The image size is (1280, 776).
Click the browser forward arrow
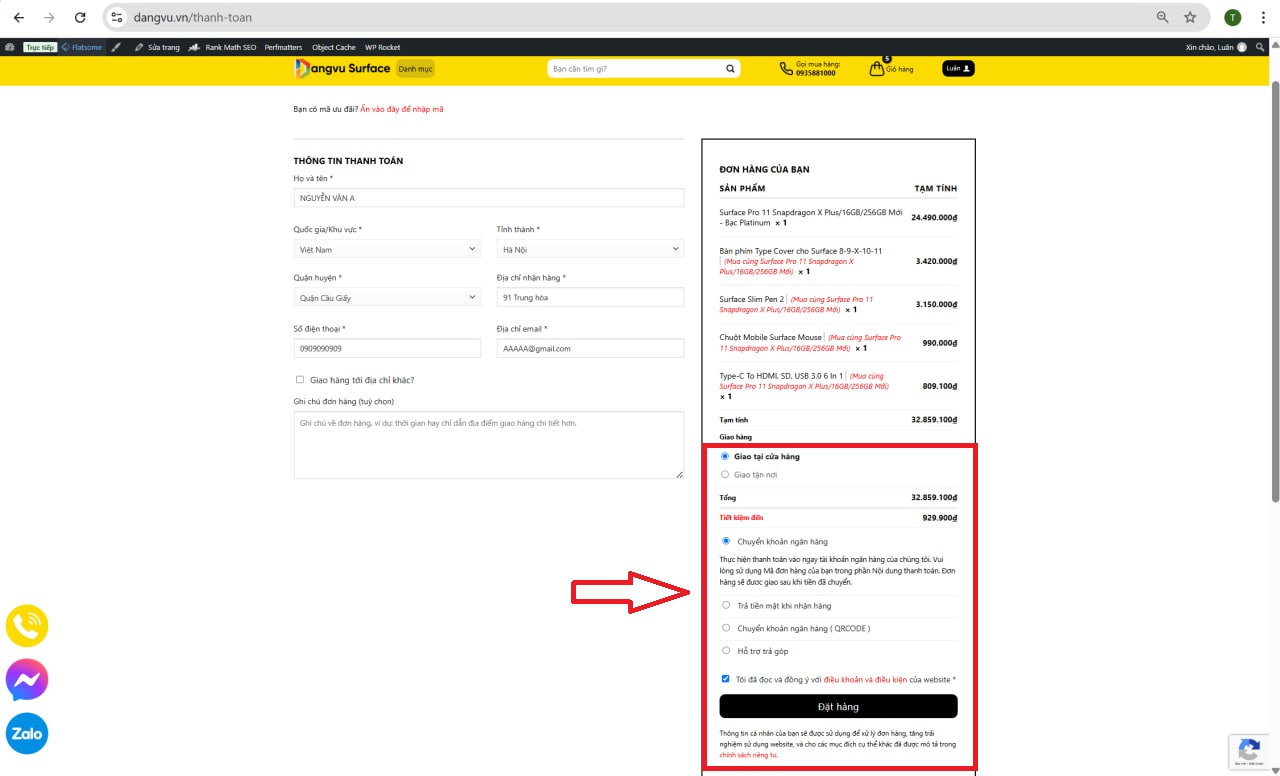(x=49, y=17)
